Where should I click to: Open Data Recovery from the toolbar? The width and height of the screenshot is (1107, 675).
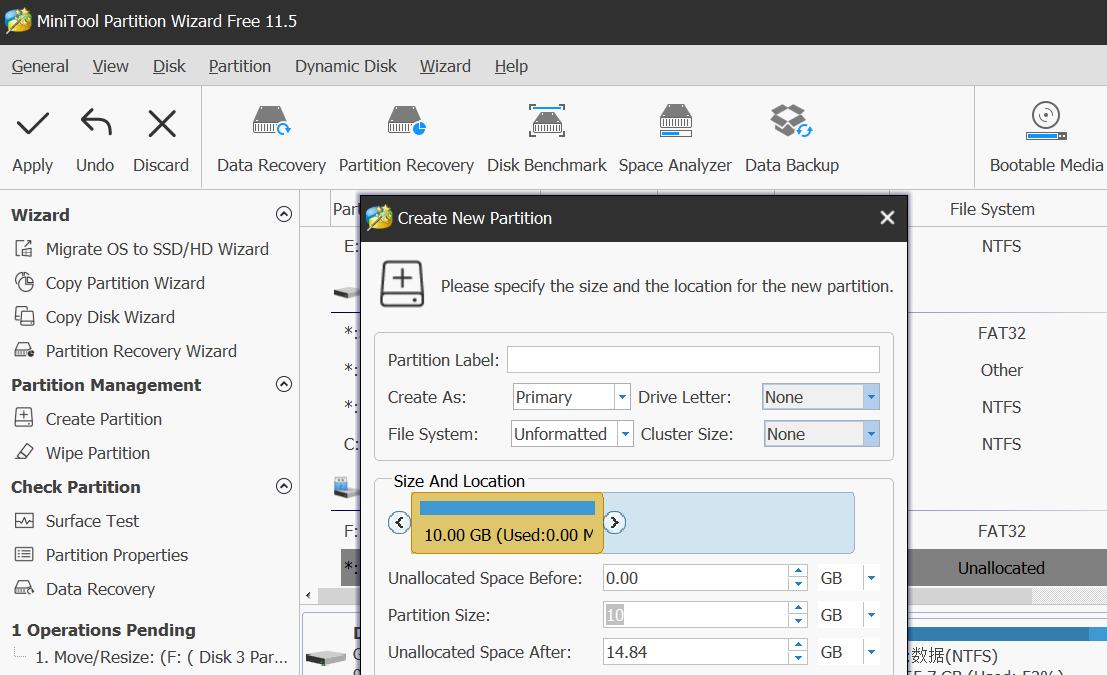271,124
